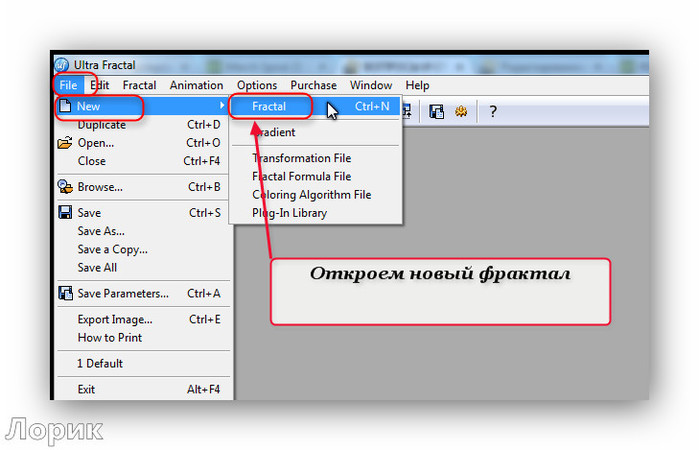Choose Transformation File from the submenu

pyautogui.click(x=301, y=158)
